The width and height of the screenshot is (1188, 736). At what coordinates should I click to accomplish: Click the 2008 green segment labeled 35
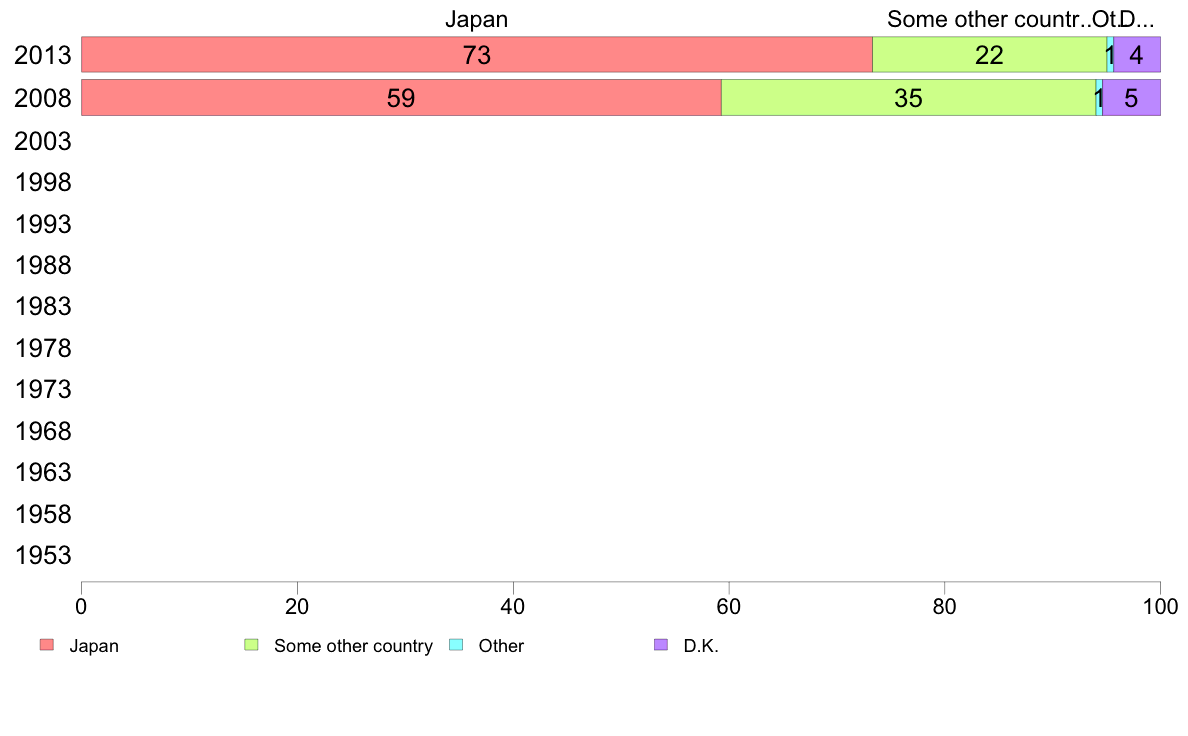pos(908,98)
